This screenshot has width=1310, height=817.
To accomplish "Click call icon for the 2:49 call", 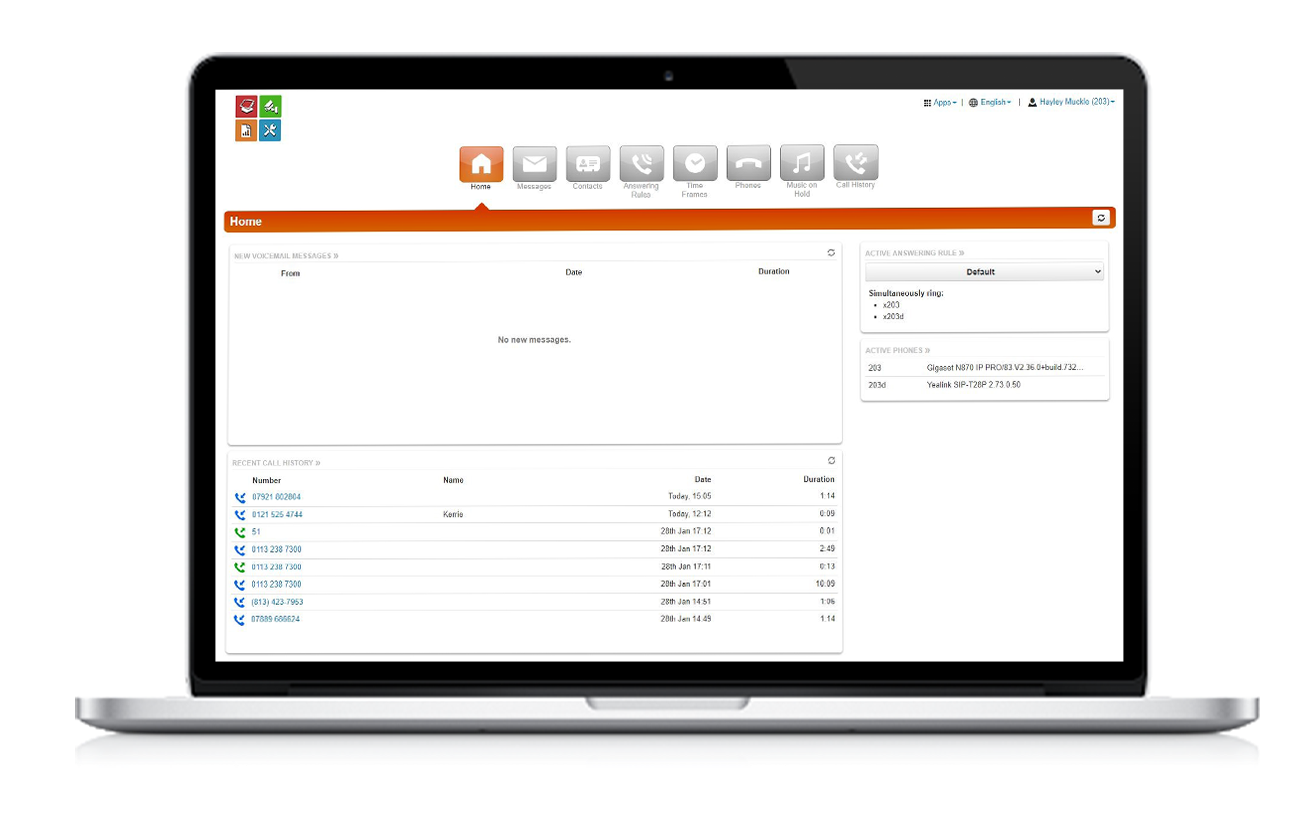I will 240,550.
